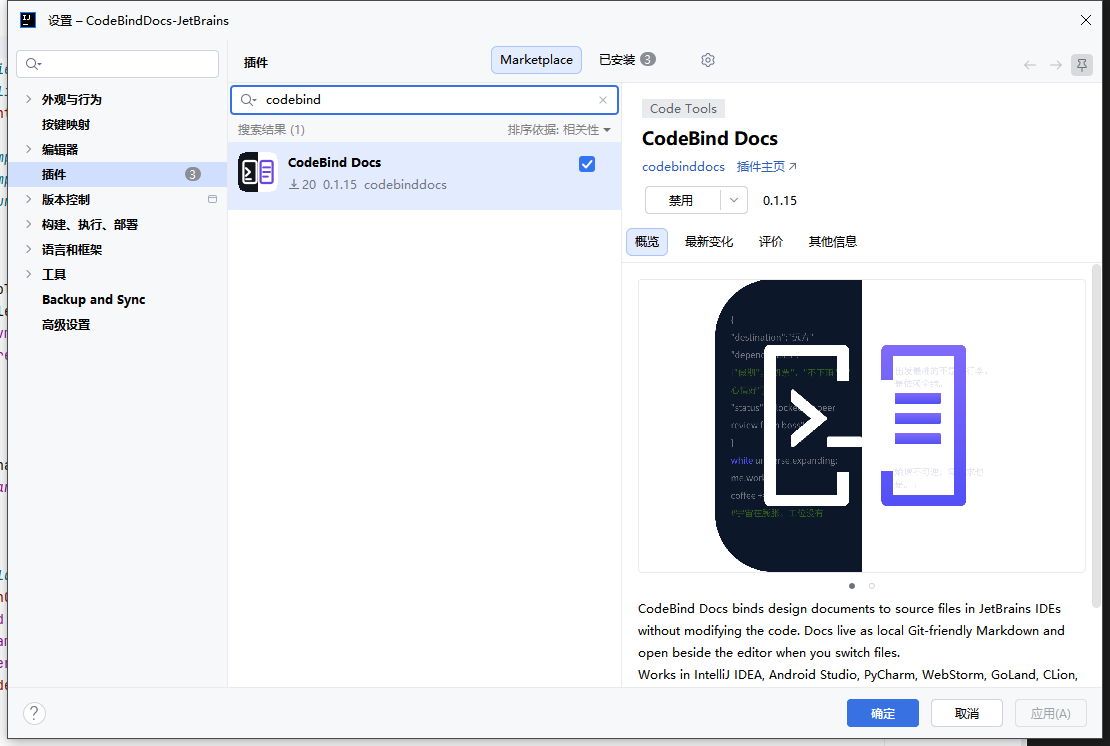Click the 搜索结果 (1) label
This screenshot has height=746, width=1110.
point(271,130)
